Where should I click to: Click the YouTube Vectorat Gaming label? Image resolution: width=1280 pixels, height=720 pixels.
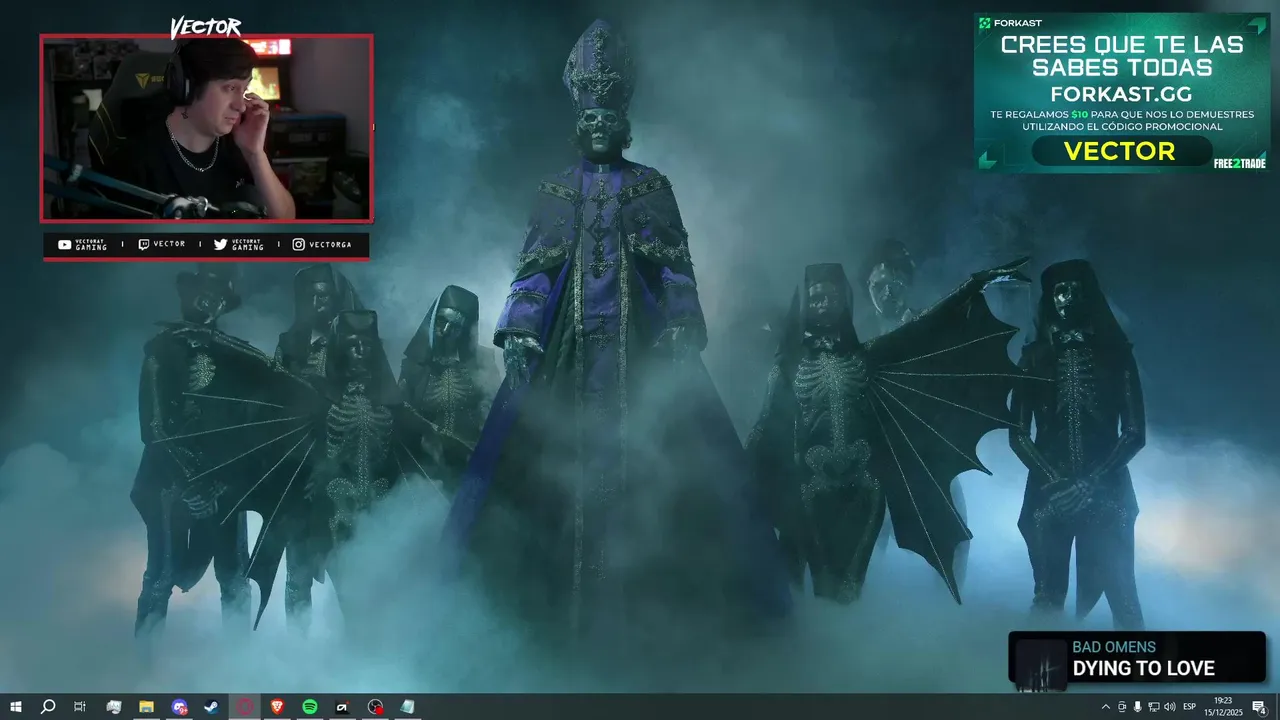click(83, 245)
